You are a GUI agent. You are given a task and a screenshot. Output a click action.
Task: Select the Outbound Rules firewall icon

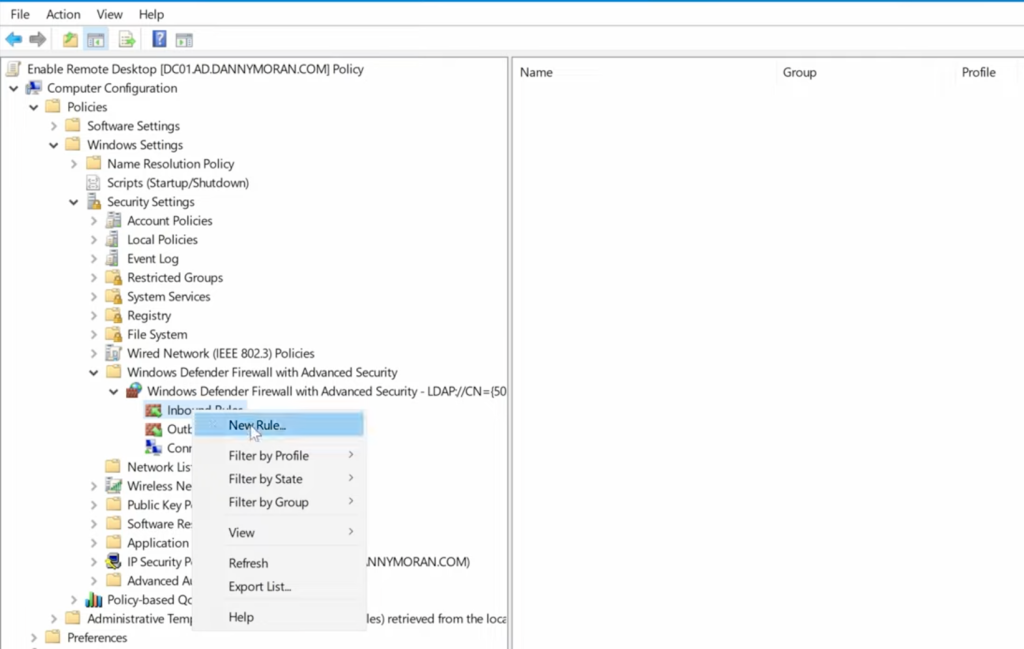[x=154, y=428]
